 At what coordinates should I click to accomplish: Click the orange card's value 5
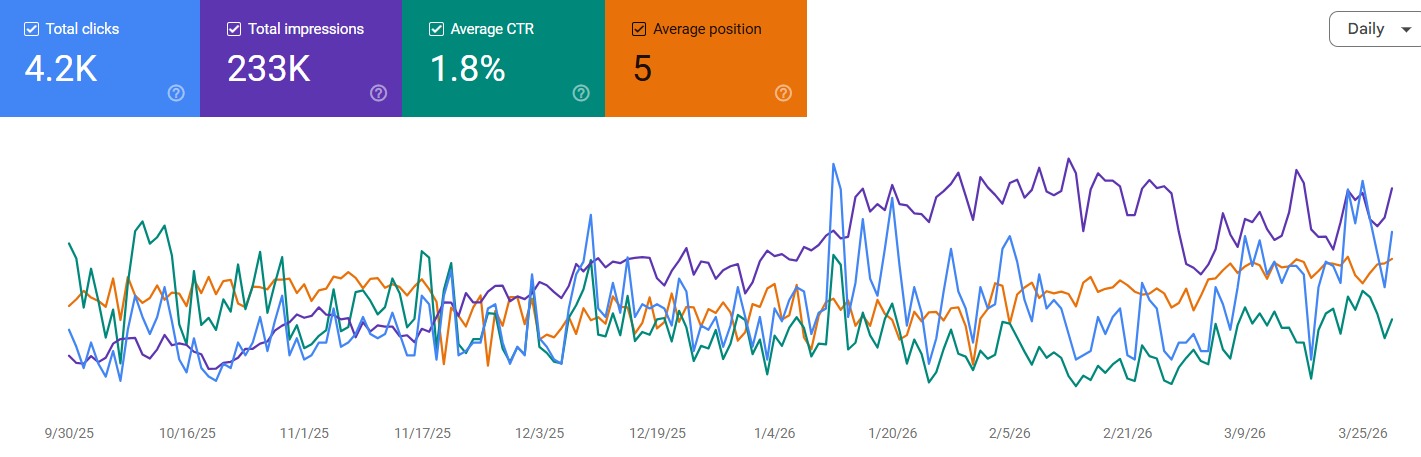point(642,69)
